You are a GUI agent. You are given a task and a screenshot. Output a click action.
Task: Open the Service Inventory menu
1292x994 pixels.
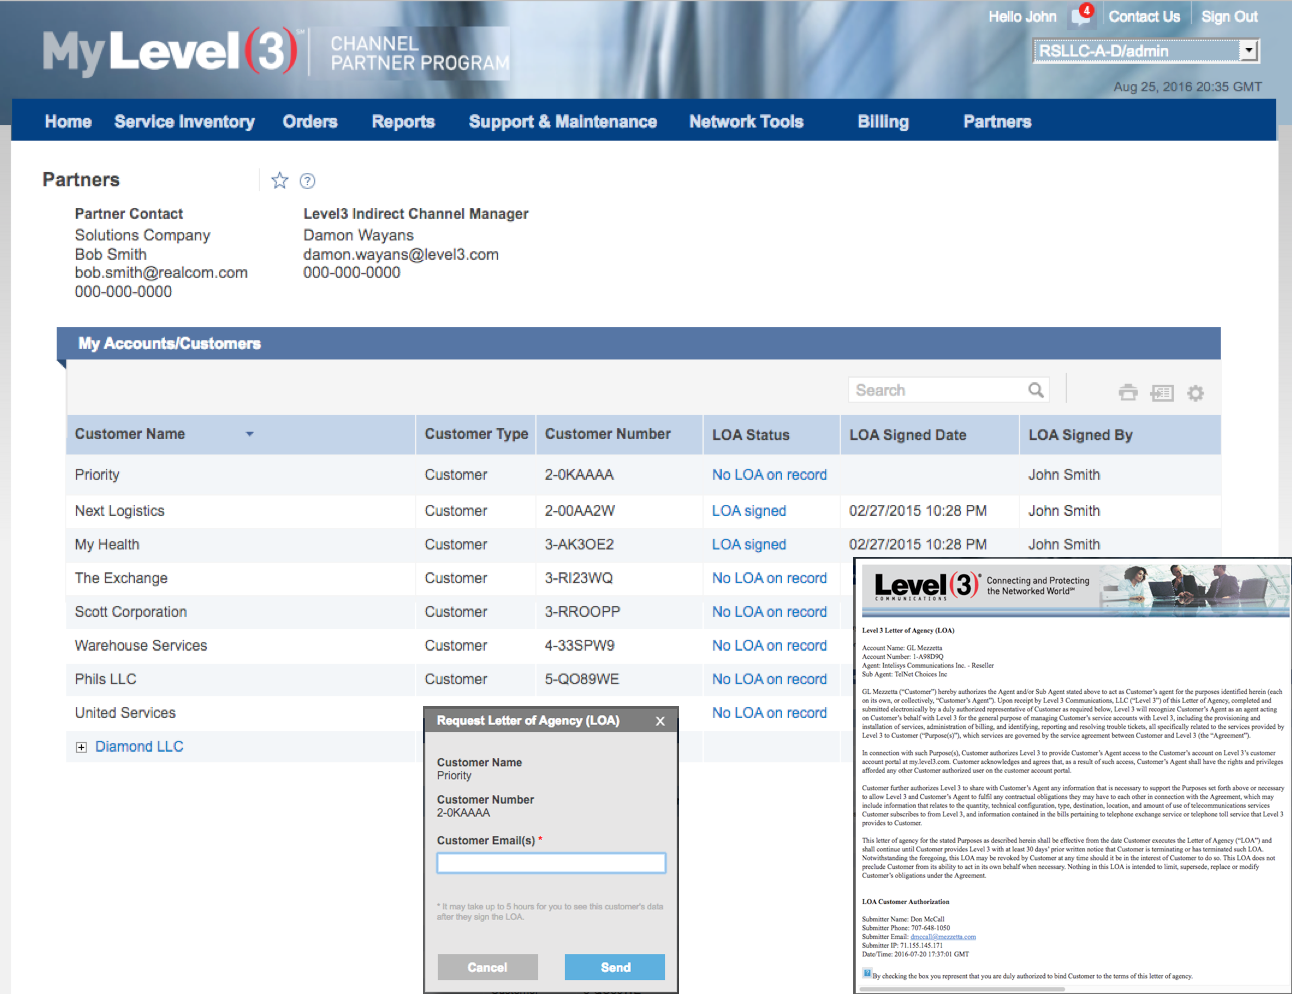pyautogui.click(x=184, y=121)
